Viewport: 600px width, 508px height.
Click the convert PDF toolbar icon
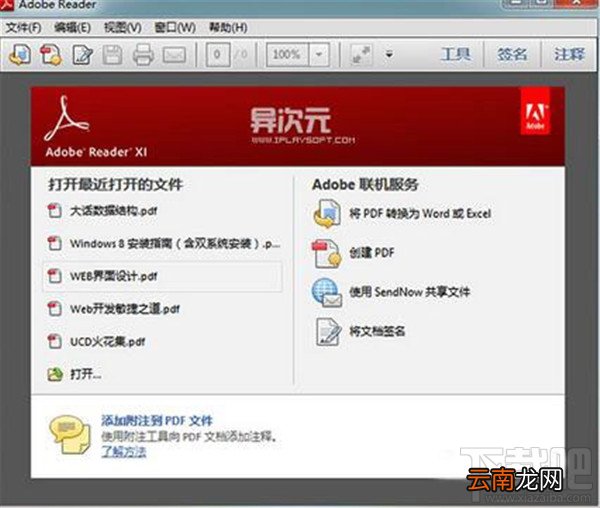click(x=20, y=55)
